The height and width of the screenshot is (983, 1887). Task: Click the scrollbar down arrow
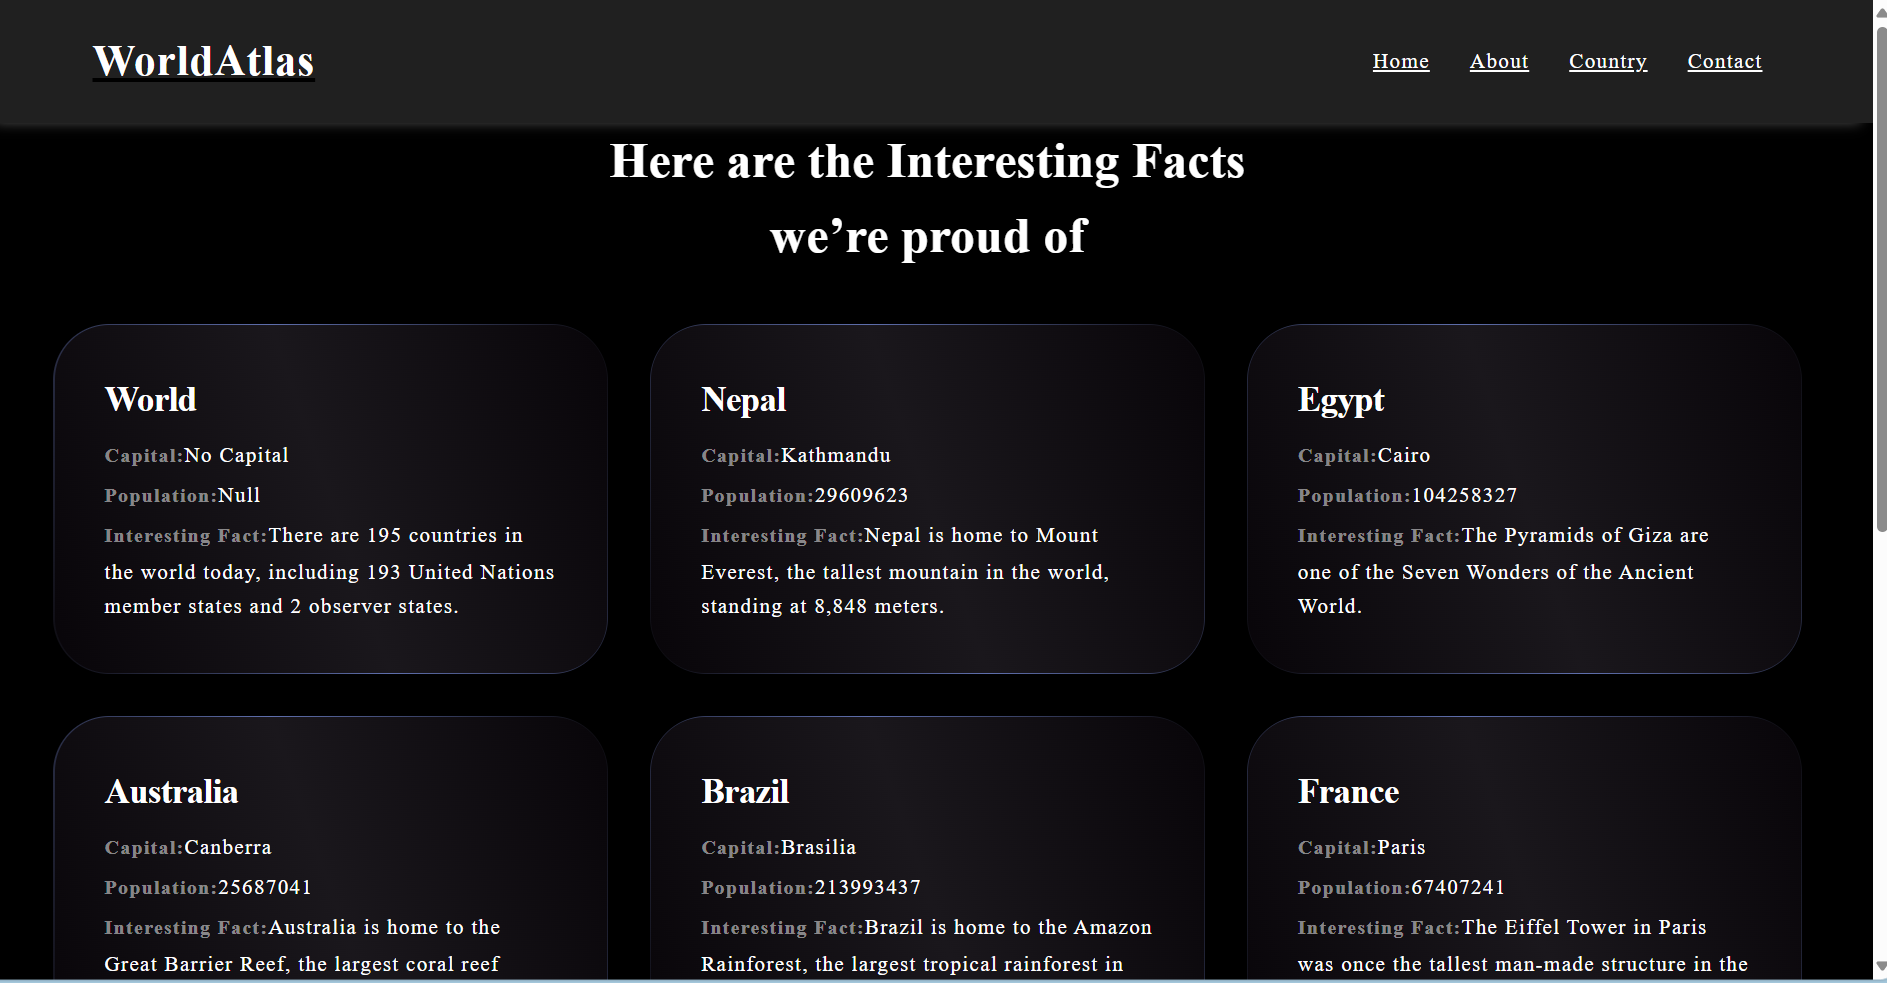click(x=1880, y=967)
